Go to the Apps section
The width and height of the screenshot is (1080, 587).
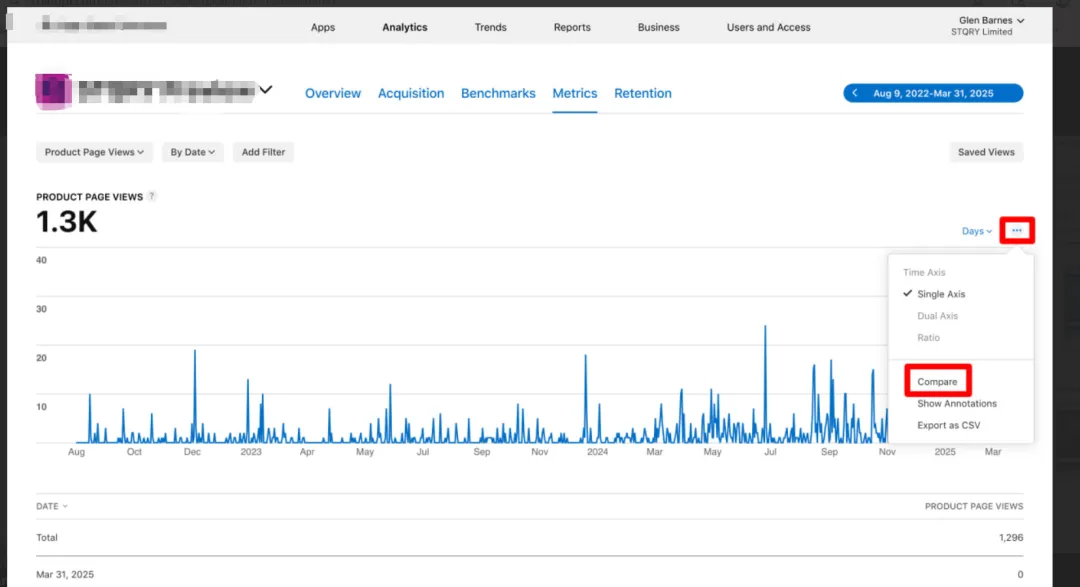point(322,28)
